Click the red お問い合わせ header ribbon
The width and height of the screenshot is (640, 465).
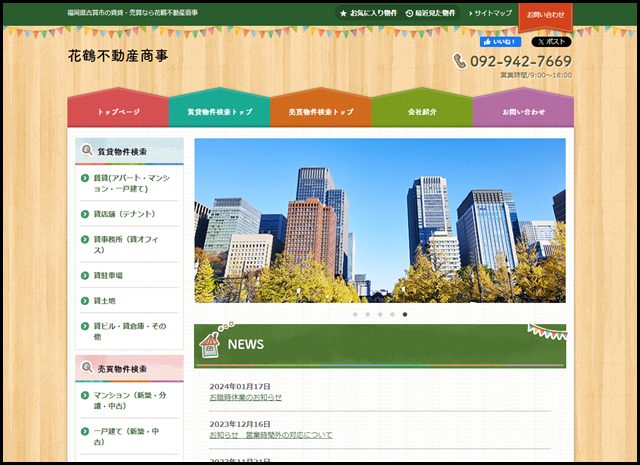point(545,16)
